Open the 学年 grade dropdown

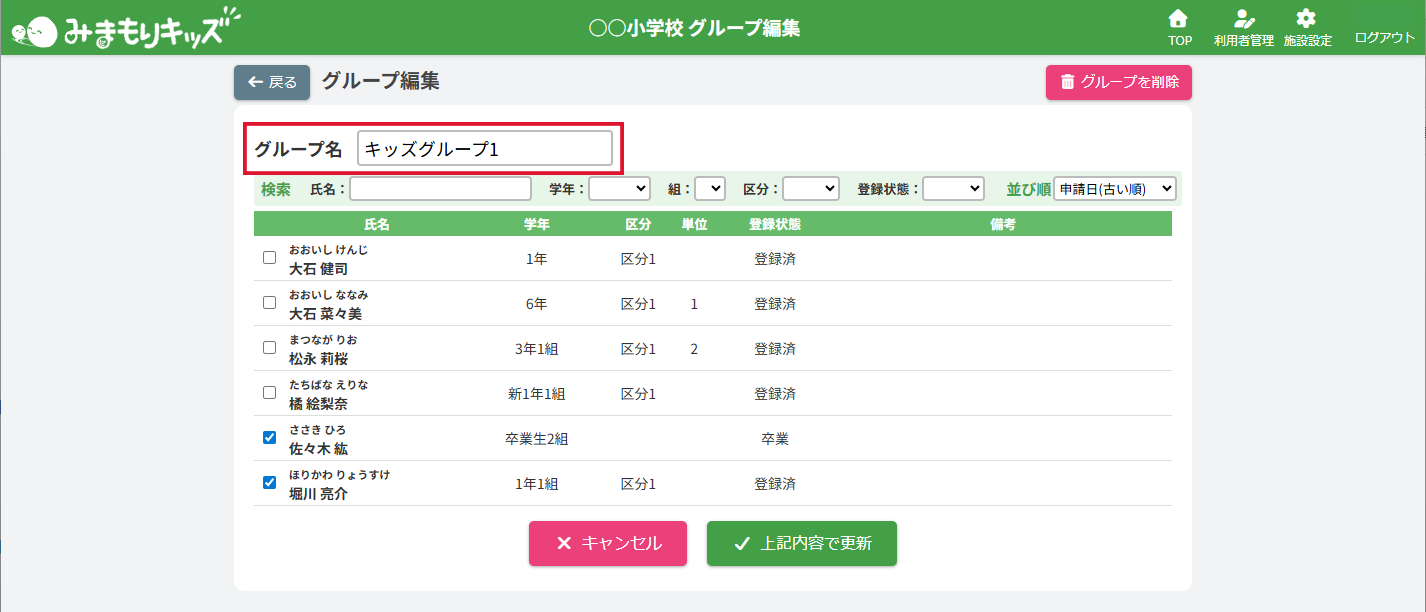pyautogui.click(x=620, y=188)
